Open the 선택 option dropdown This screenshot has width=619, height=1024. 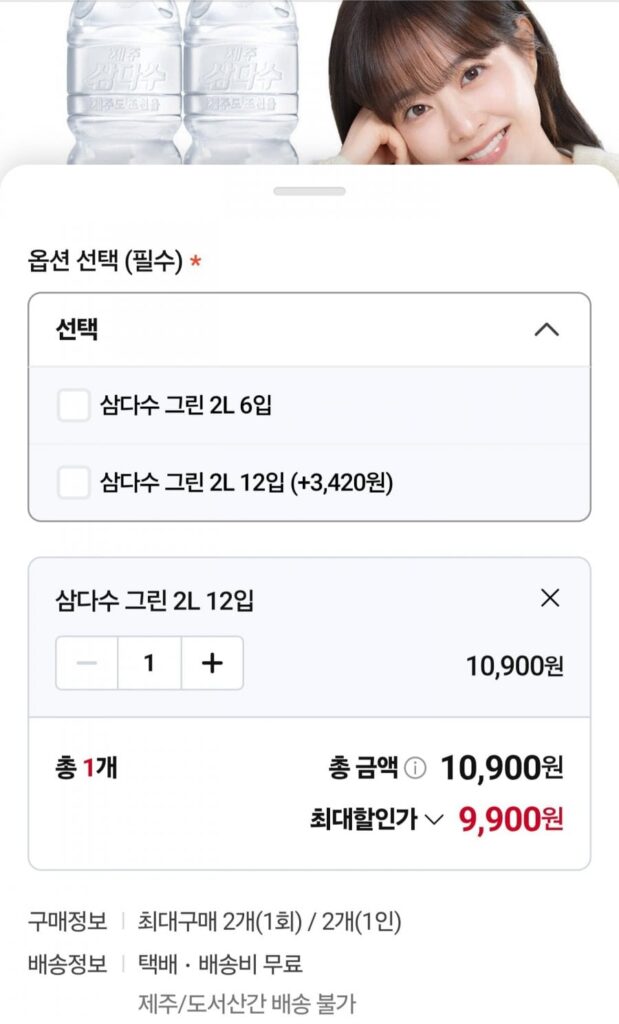(310, 330)
